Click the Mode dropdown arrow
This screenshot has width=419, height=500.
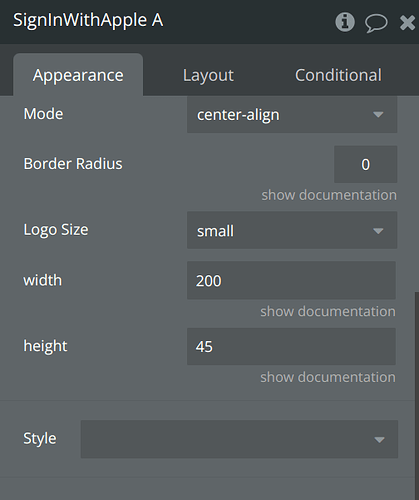tap(378, 115)
